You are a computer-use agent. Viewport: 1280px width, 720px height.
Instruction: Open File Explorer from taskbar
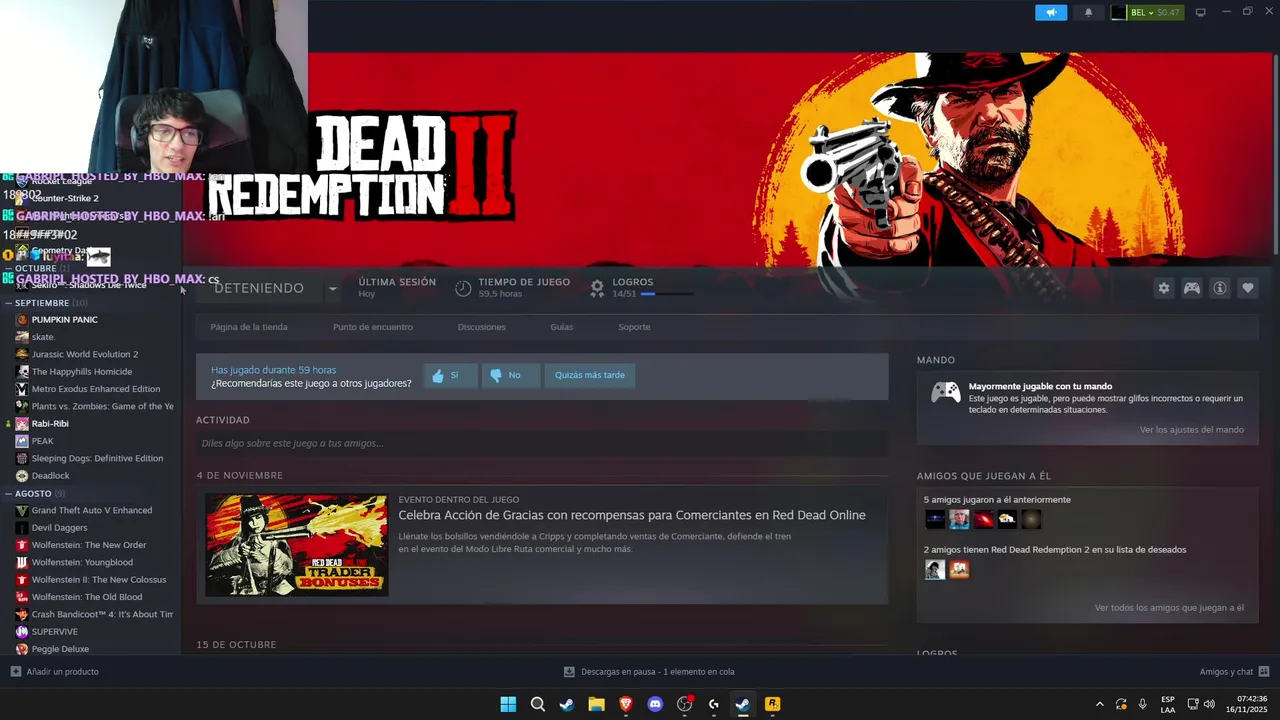click(596, 704)
